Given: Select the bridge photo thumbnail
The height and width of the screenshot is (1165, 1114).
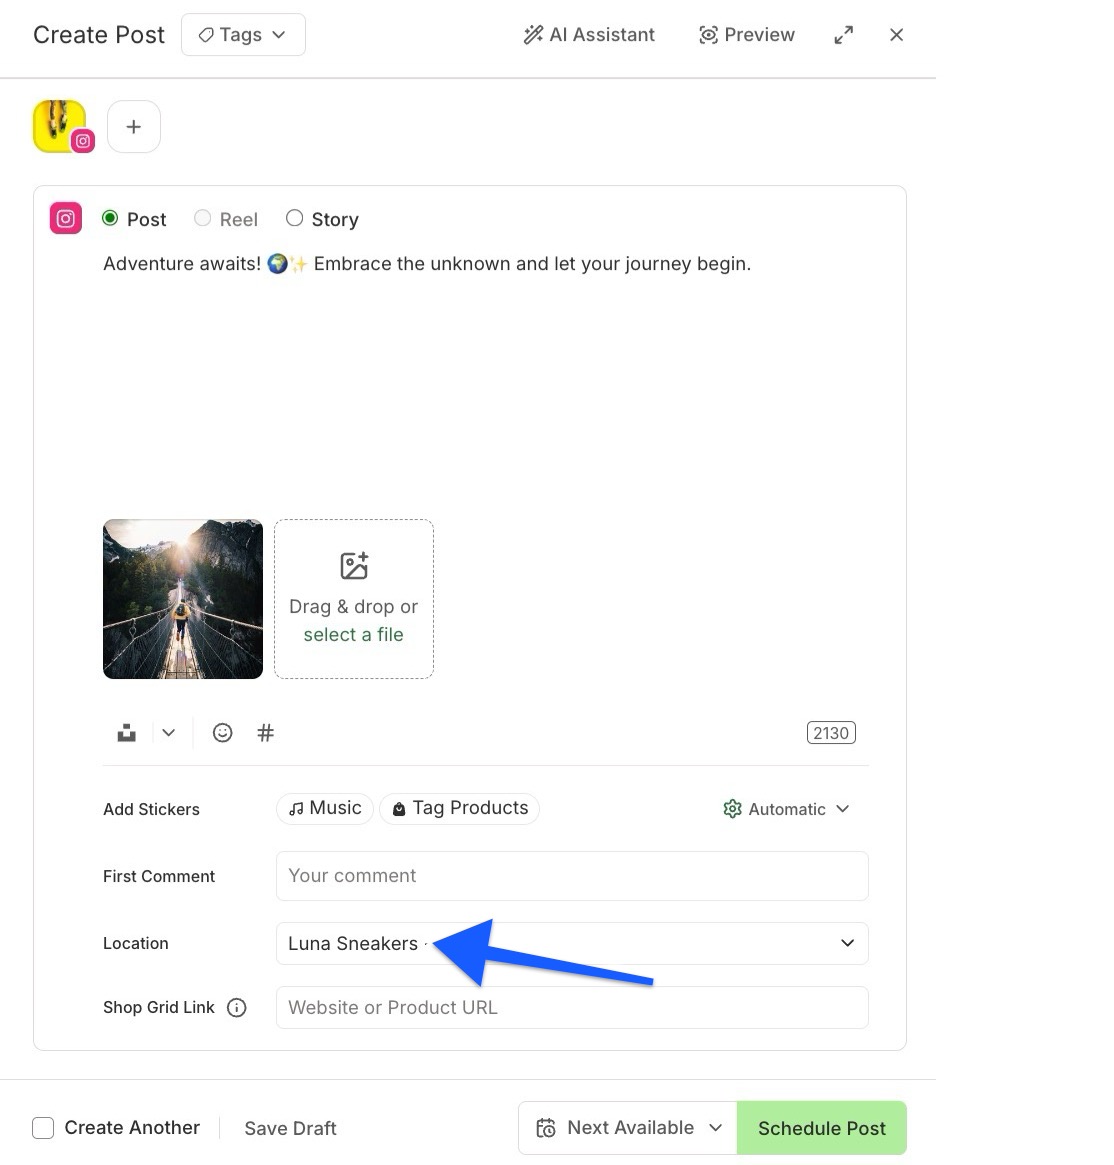Looking at the screenshot, I should point(182,598).
